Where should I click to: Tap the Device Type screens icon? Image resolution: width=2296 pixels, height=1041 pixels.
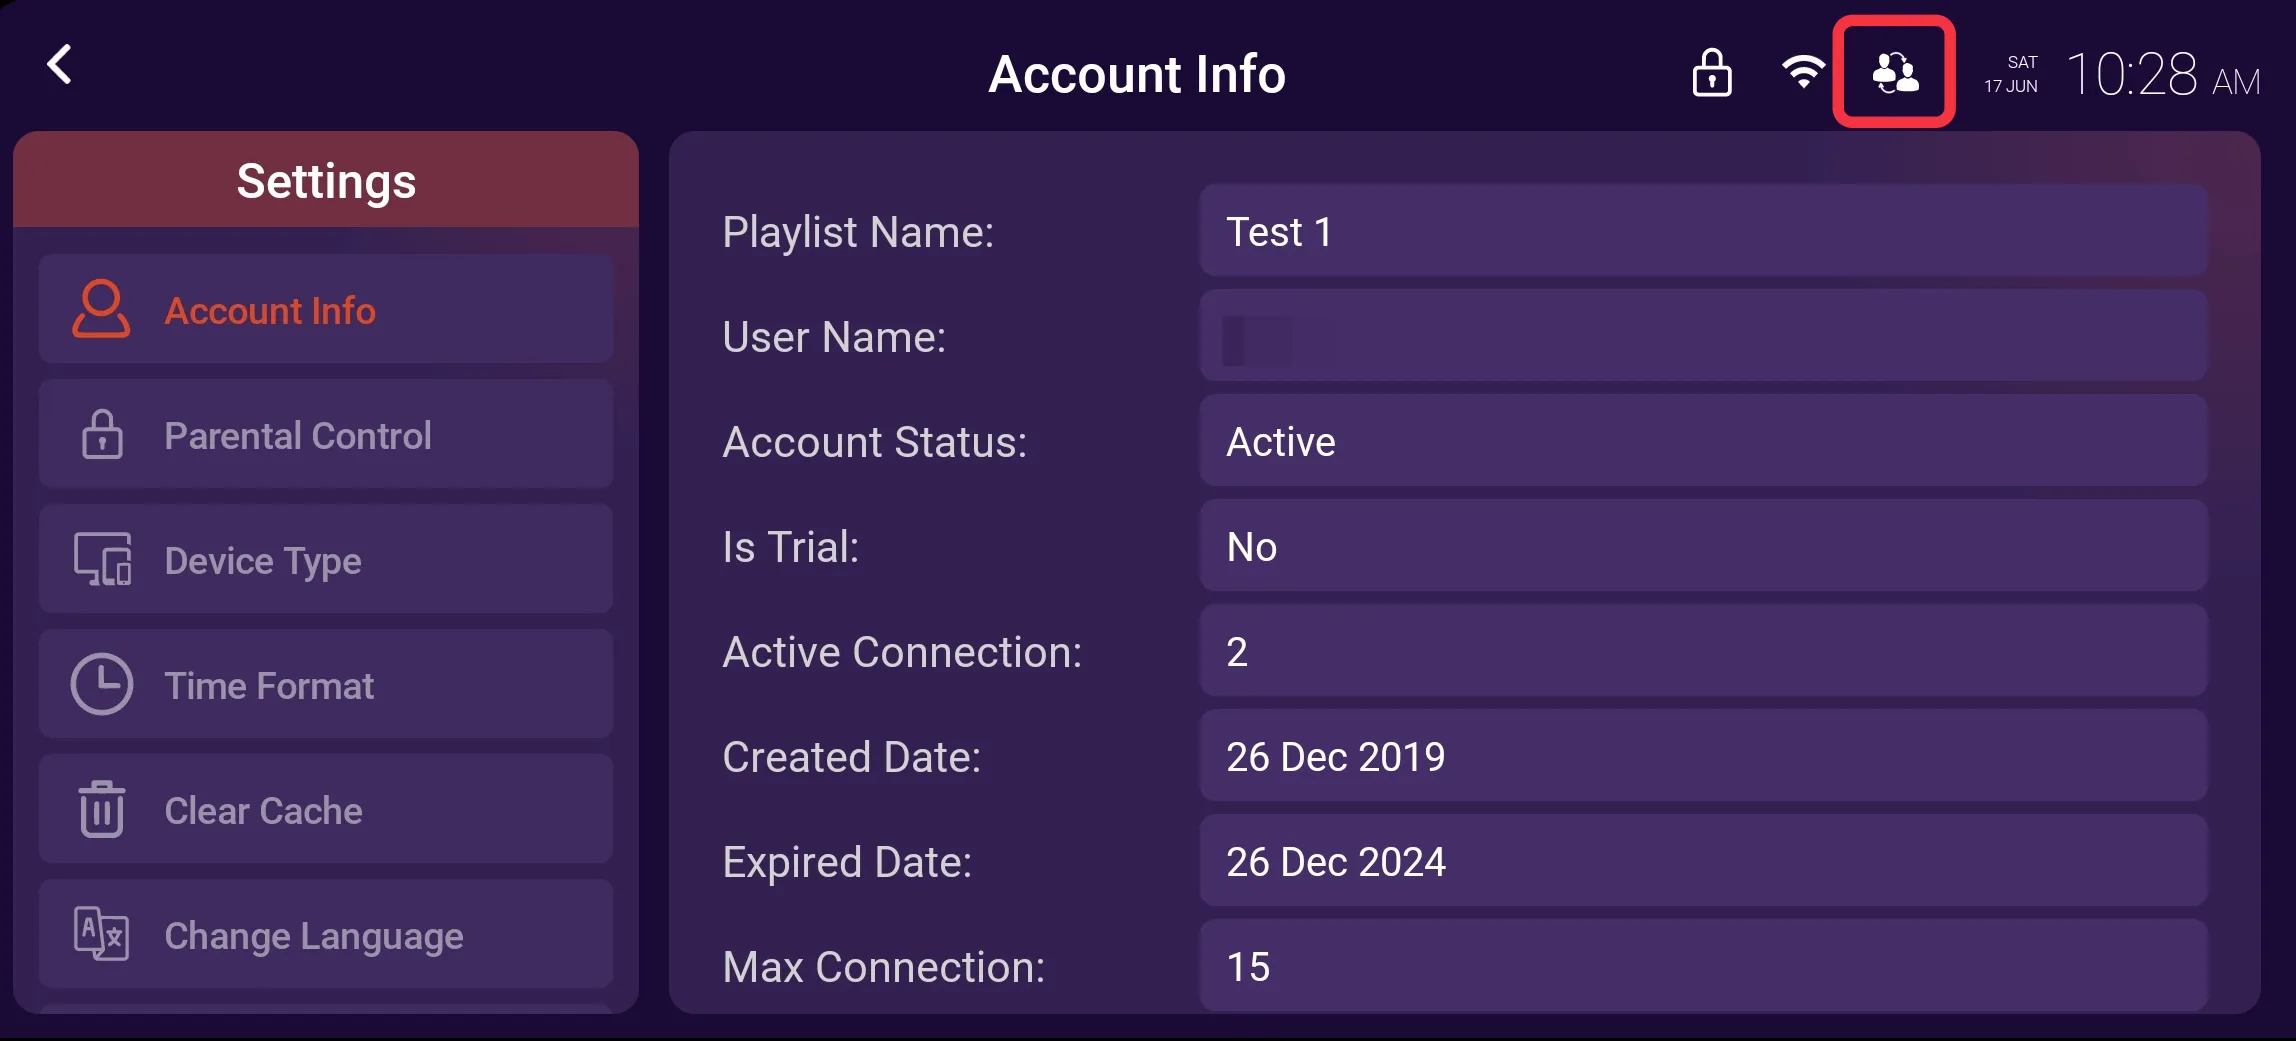pos(101,559)
